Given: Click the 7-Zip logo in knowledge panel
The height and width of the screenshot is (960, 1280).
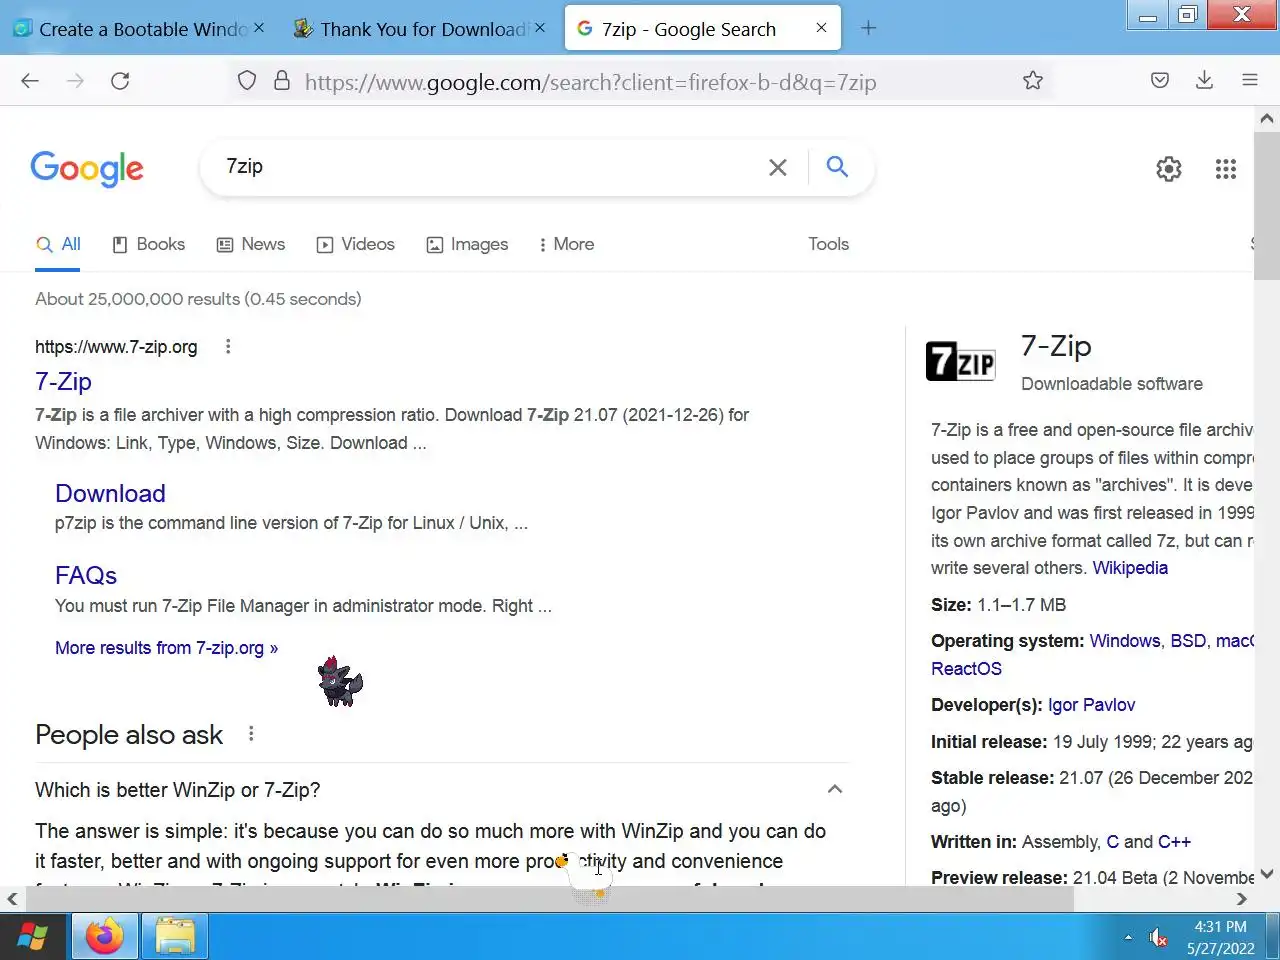Looking at the screenshot, I should pyautogui.click(x=960, y=361).
